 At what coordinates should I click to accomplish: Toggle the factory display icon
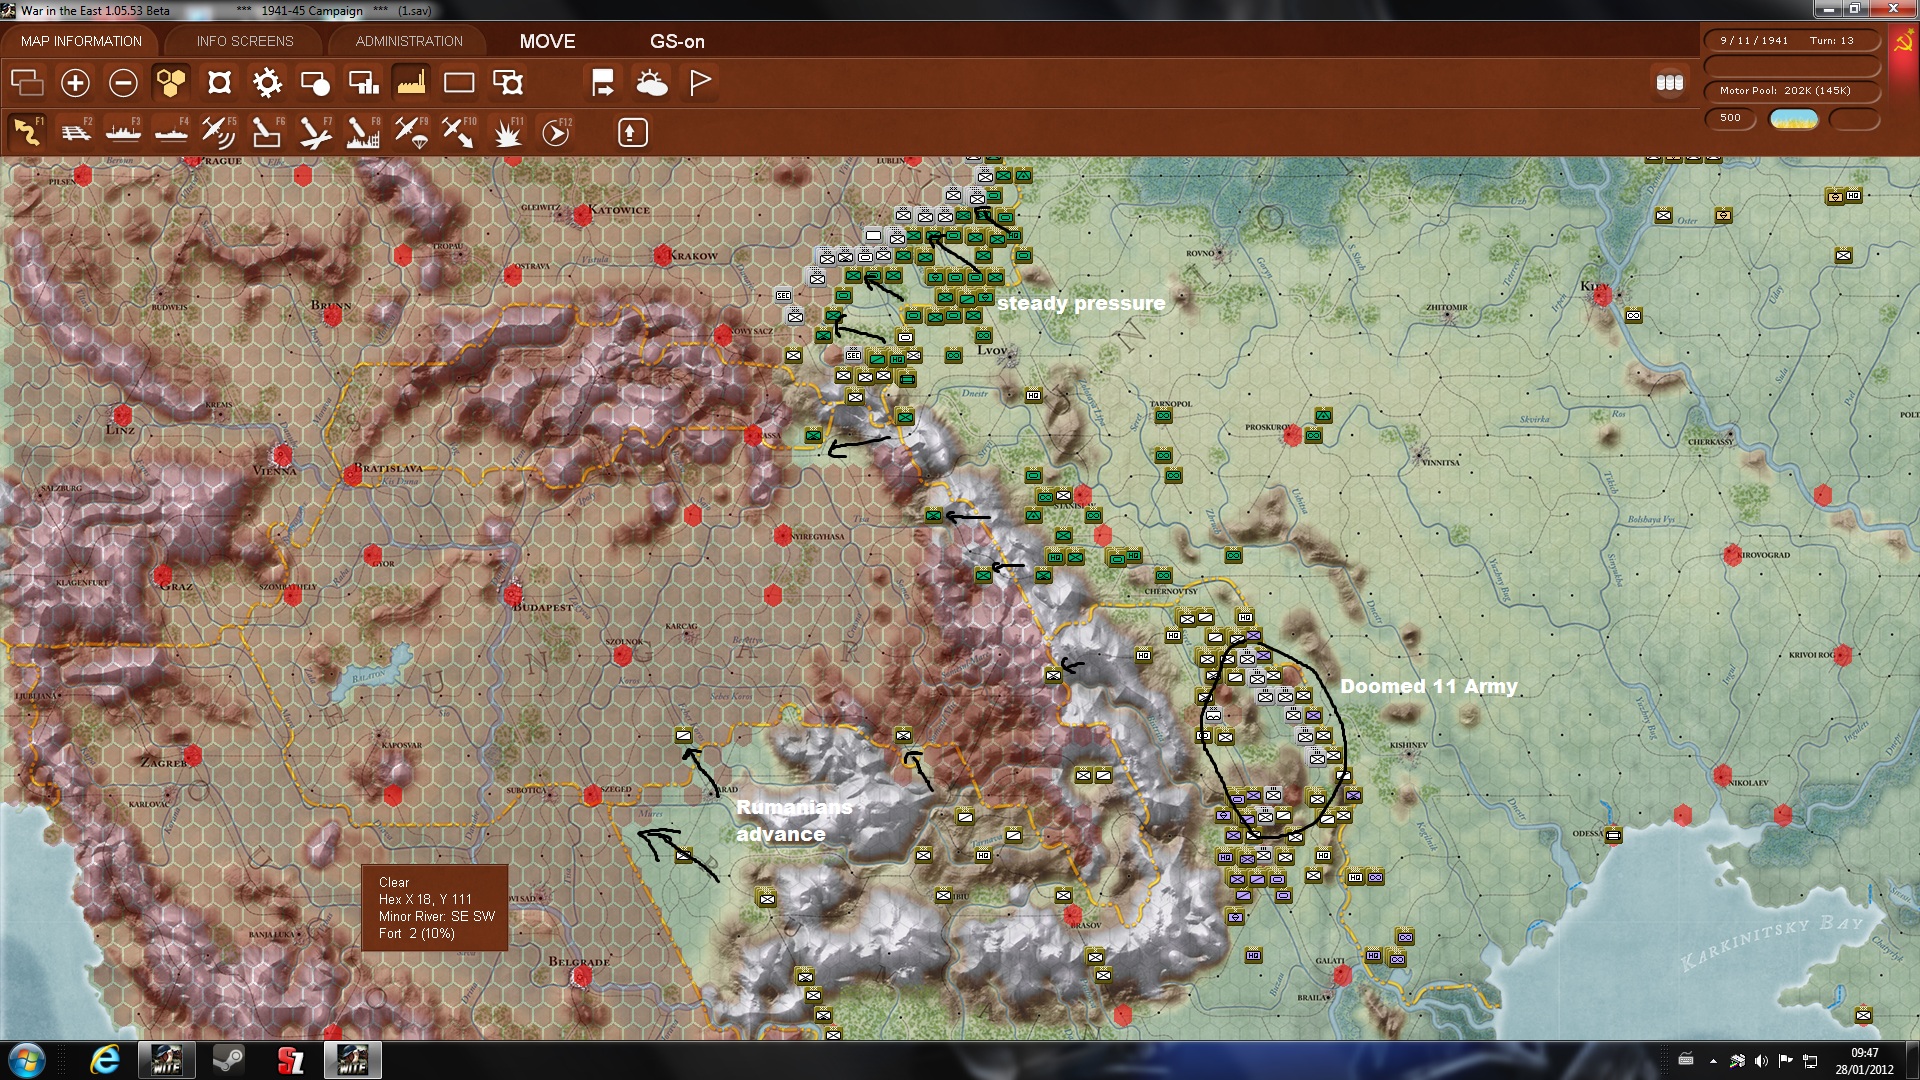(411, 82)
